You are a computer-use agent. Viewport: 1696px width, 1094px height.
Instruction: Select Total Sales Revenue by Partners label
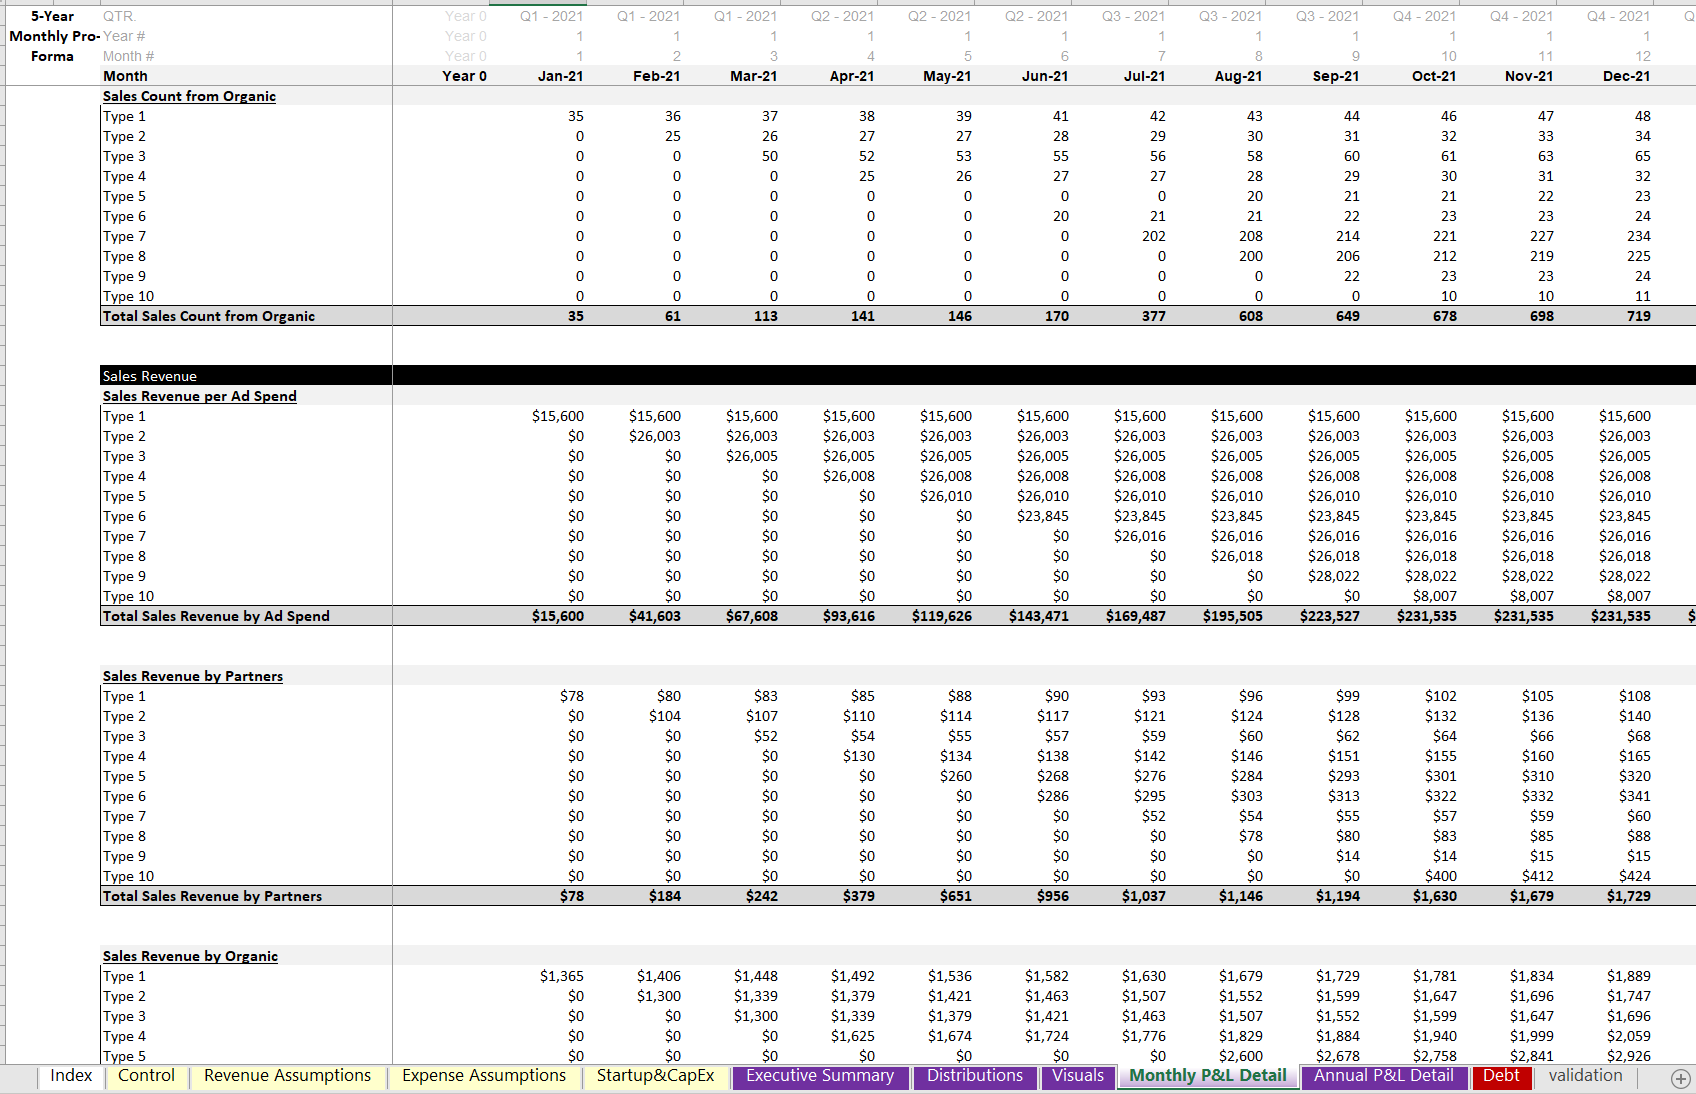pyautogui.click(x=212, y=896)
